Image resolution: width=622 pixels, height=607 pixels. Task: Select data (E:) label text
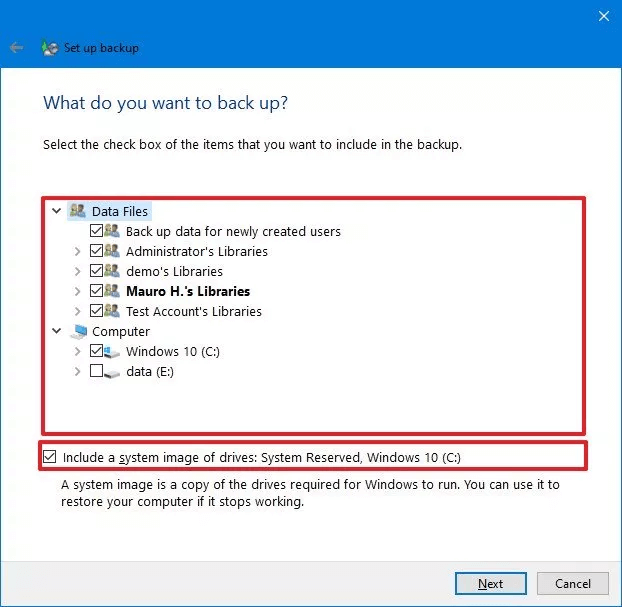click(150, 372)
